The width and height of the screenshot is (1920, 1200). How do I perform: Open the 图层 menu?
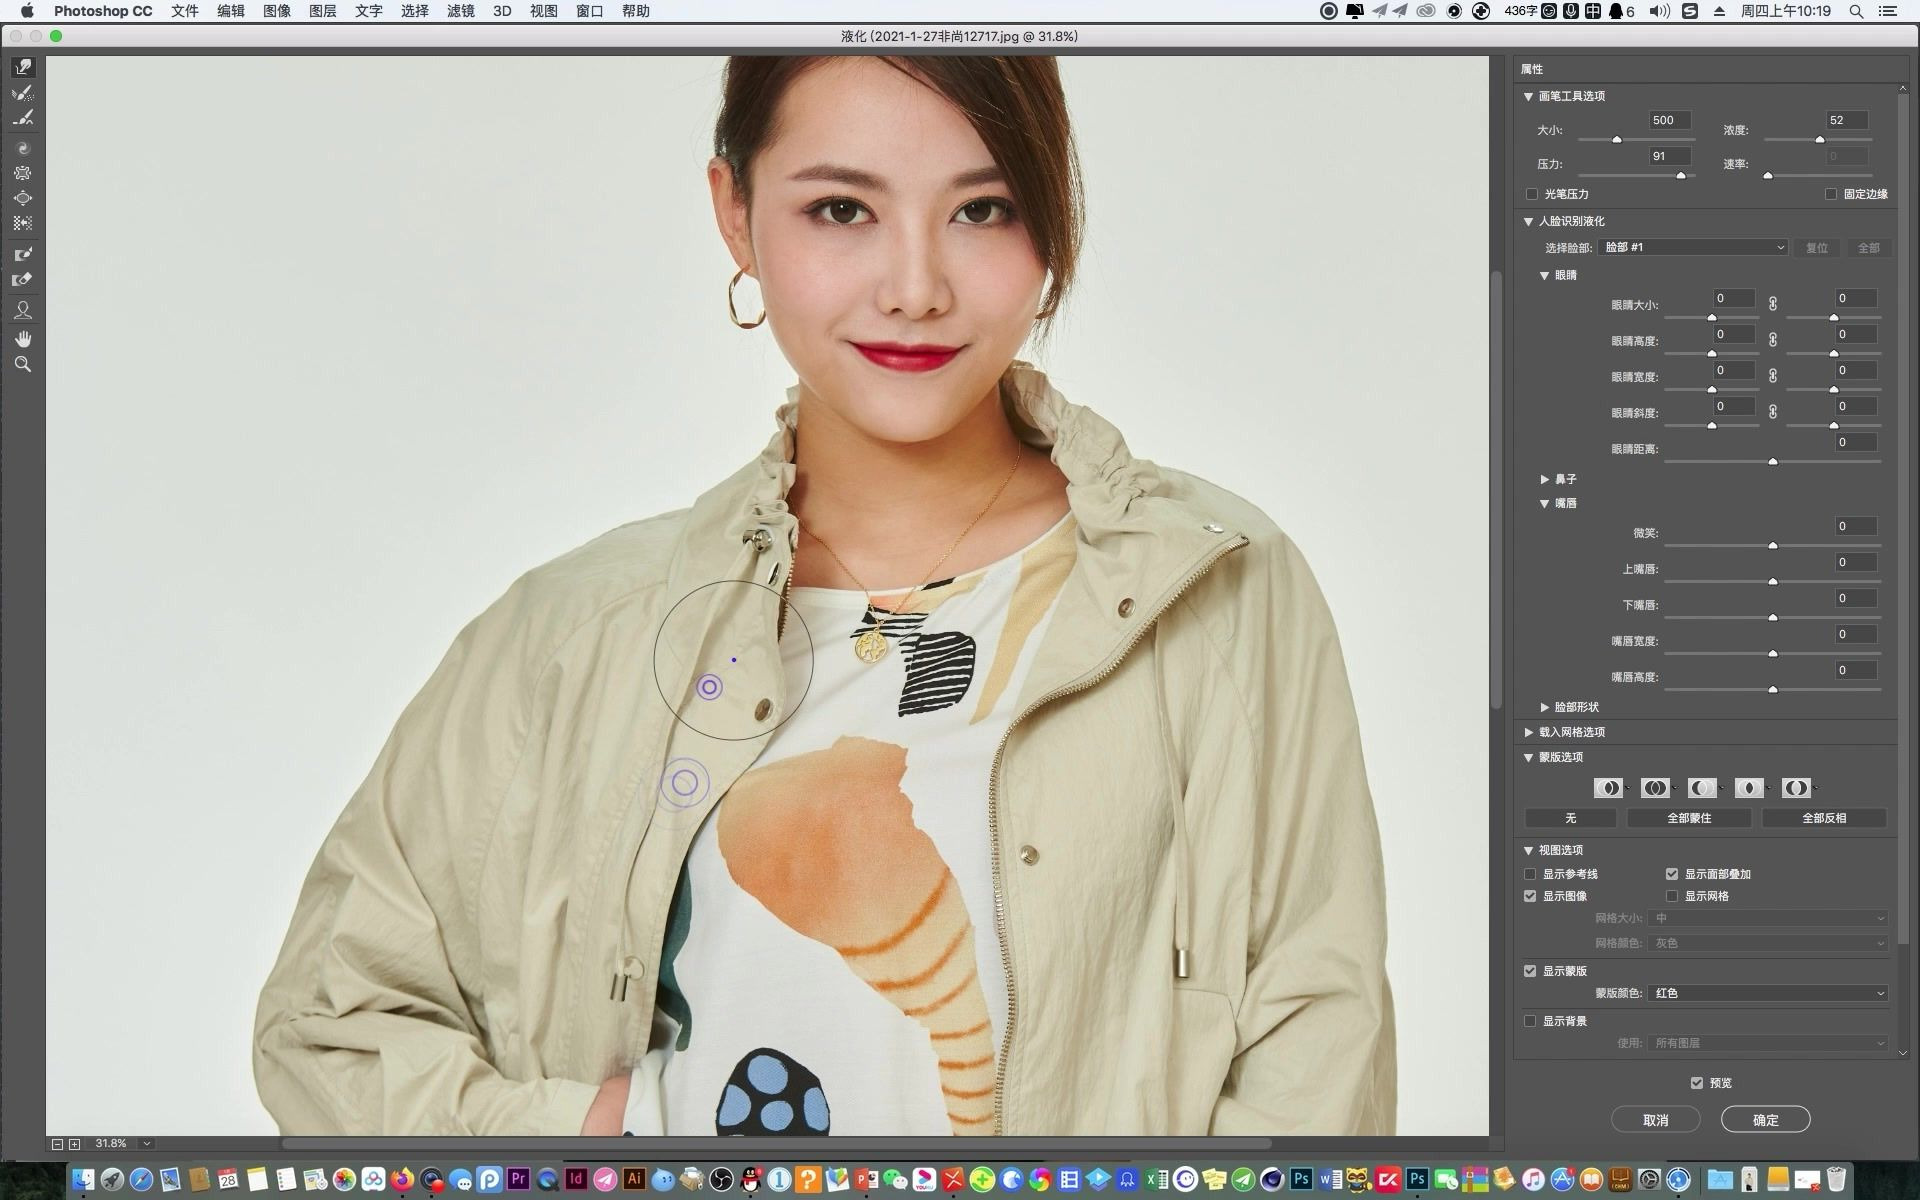point(322,11)
